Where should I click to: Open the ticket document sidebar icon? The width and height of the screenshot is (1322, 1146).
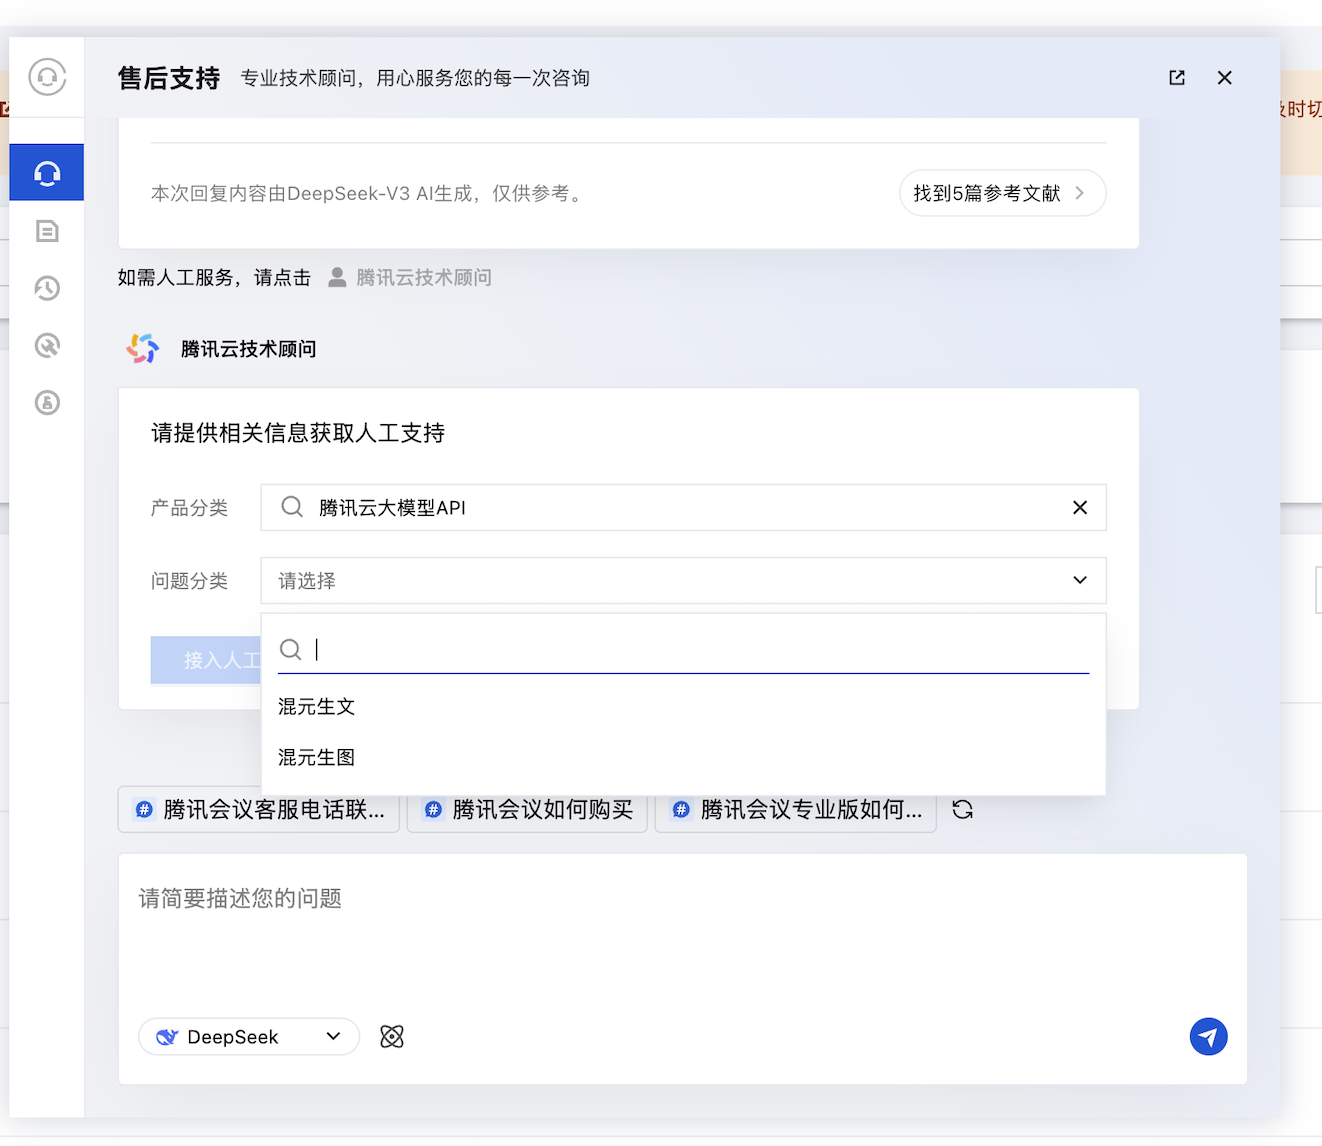point(47,231)
